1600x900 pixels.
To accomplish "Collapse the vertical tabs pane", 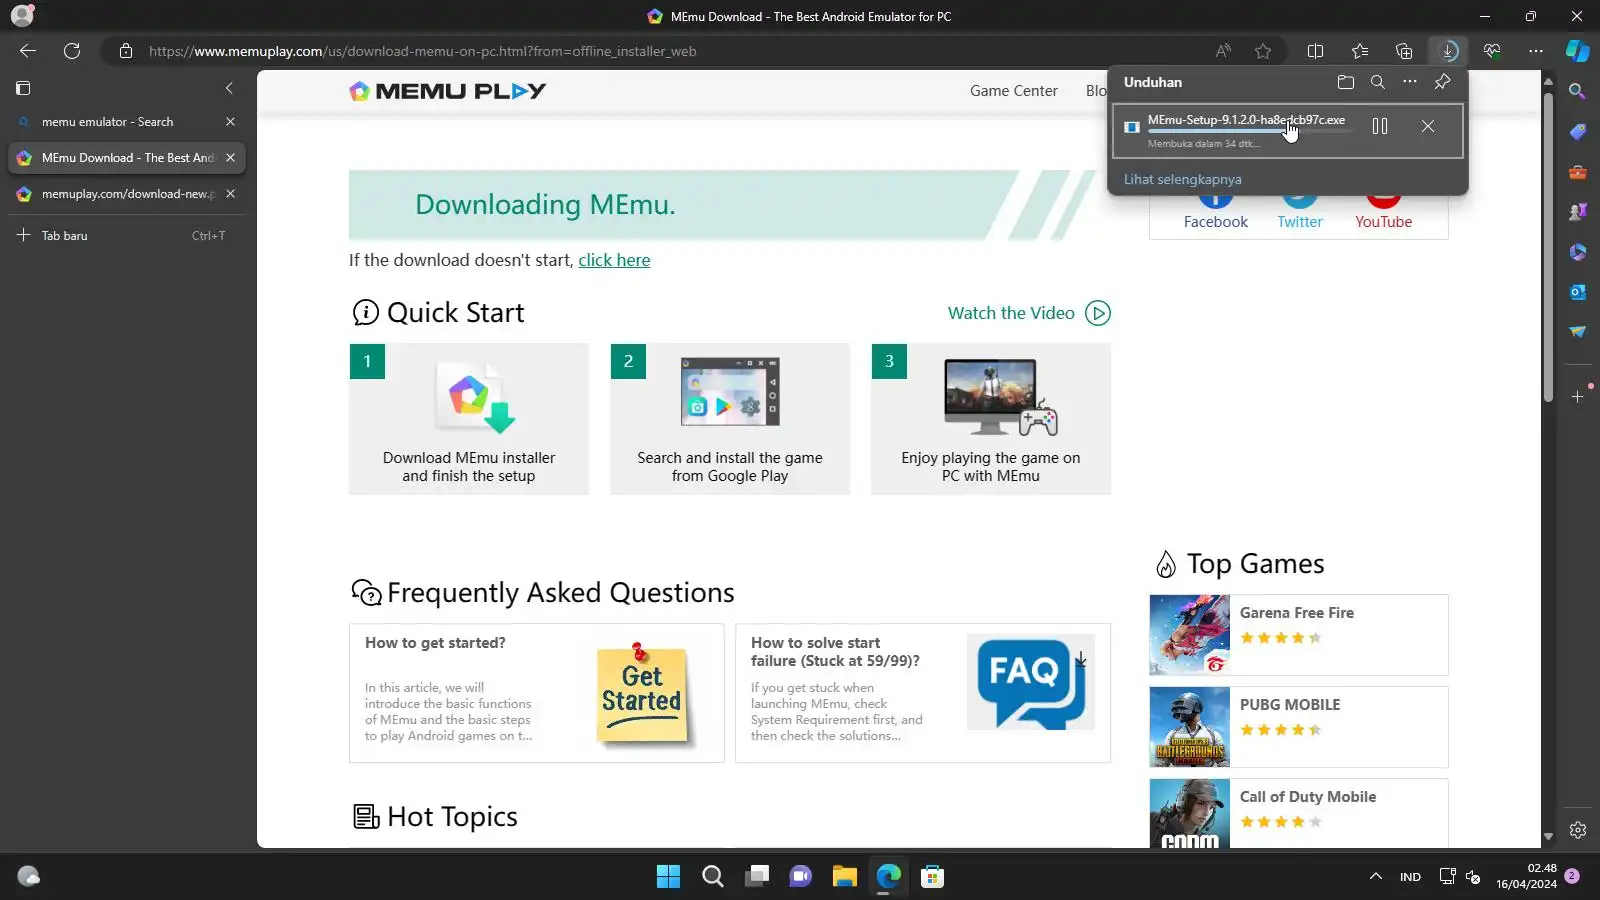I will 229,88.
